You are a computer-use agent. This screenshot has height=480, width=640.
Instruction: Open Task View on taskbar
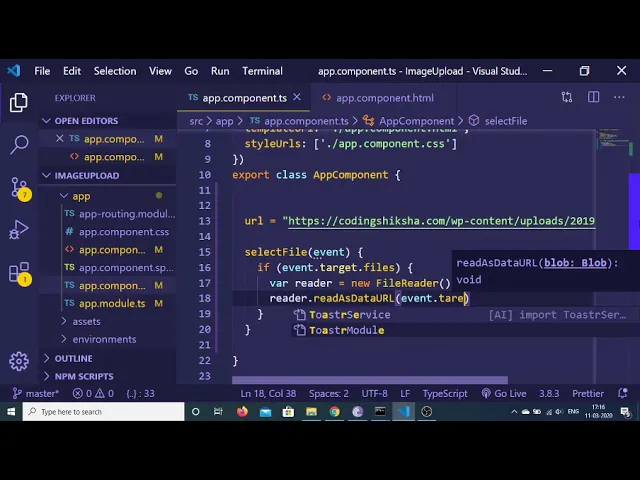coord(218,411)
